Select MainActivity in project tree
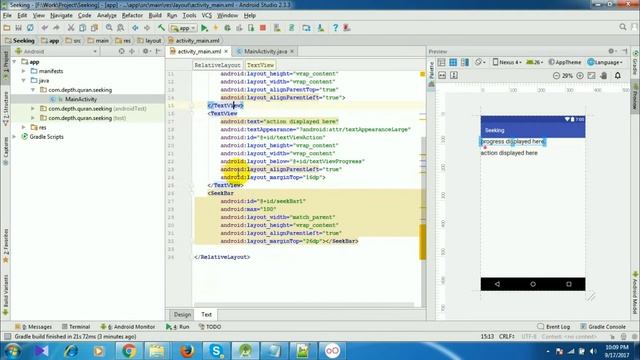Viewport: 640px width, 360px height. coord(81,99)
